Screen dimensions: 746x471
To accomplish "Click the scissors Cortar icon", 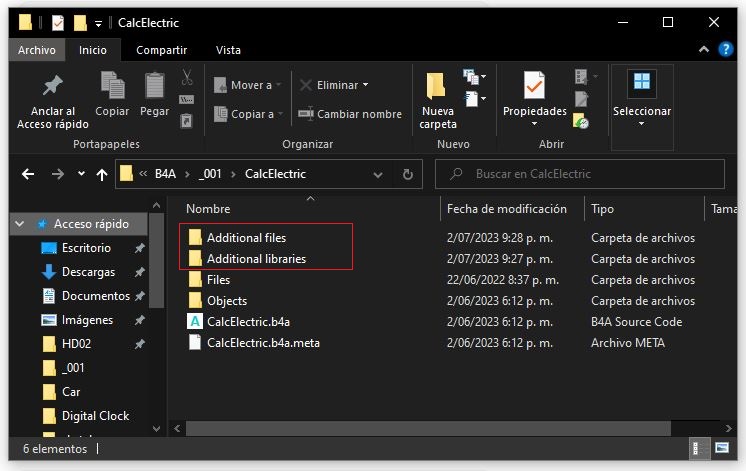I will (187, 77).
